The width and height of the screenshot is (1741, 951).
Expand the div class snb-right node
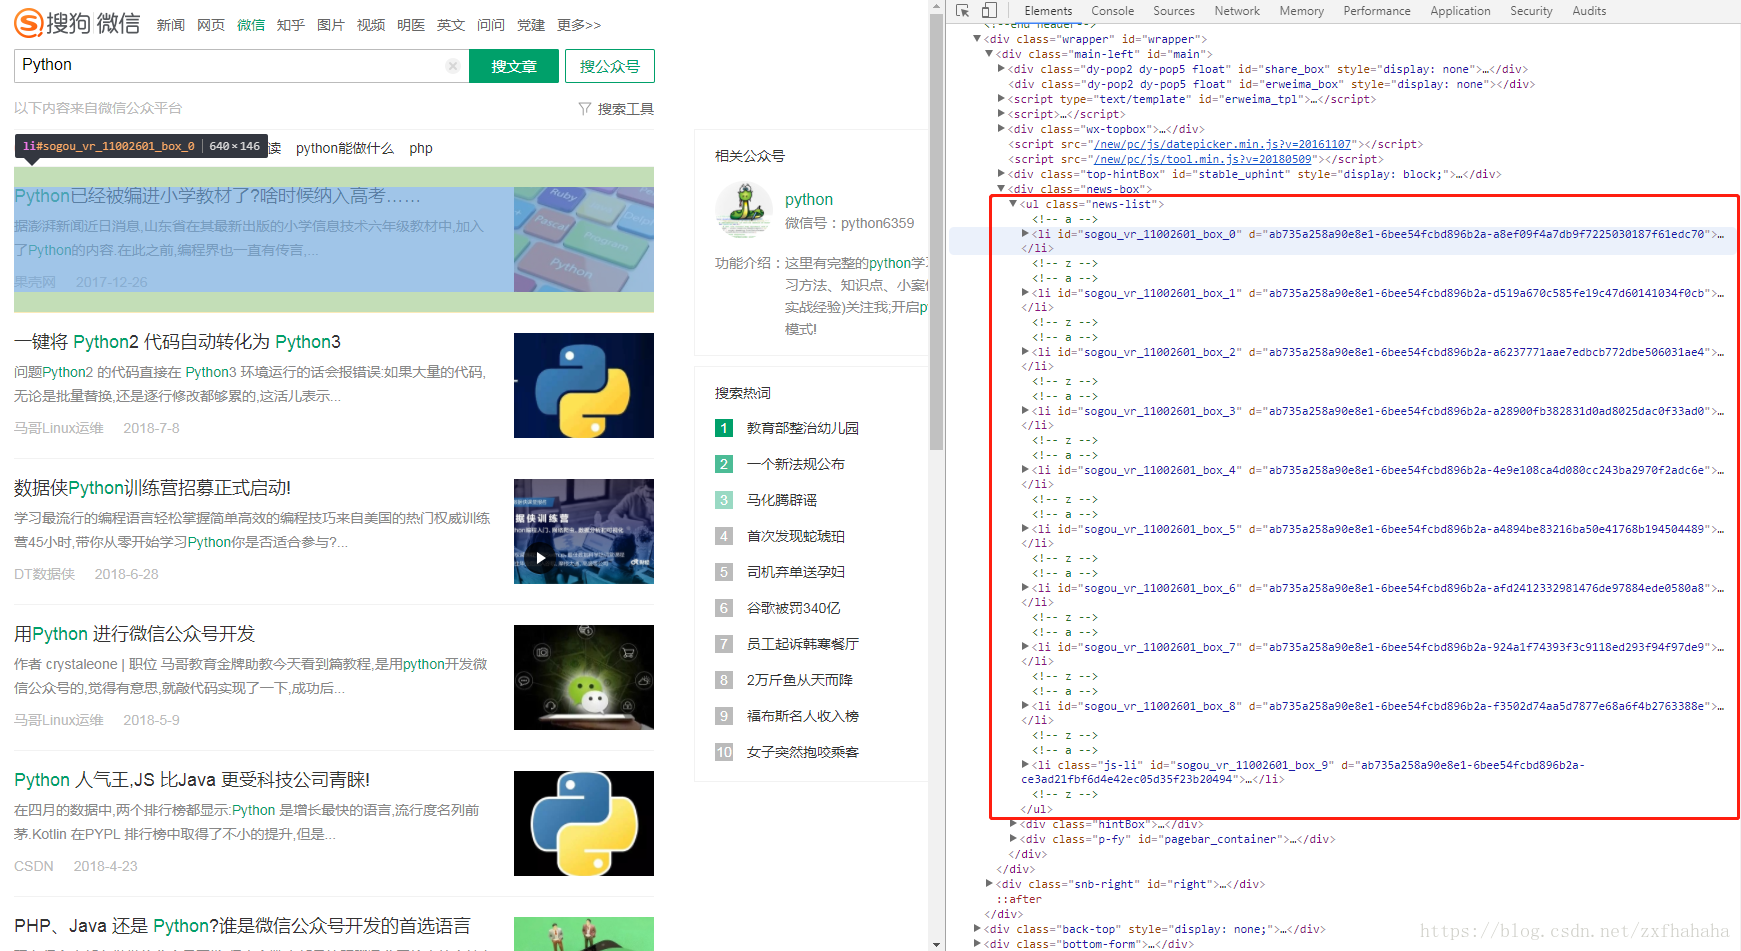(x=989, y=884)
